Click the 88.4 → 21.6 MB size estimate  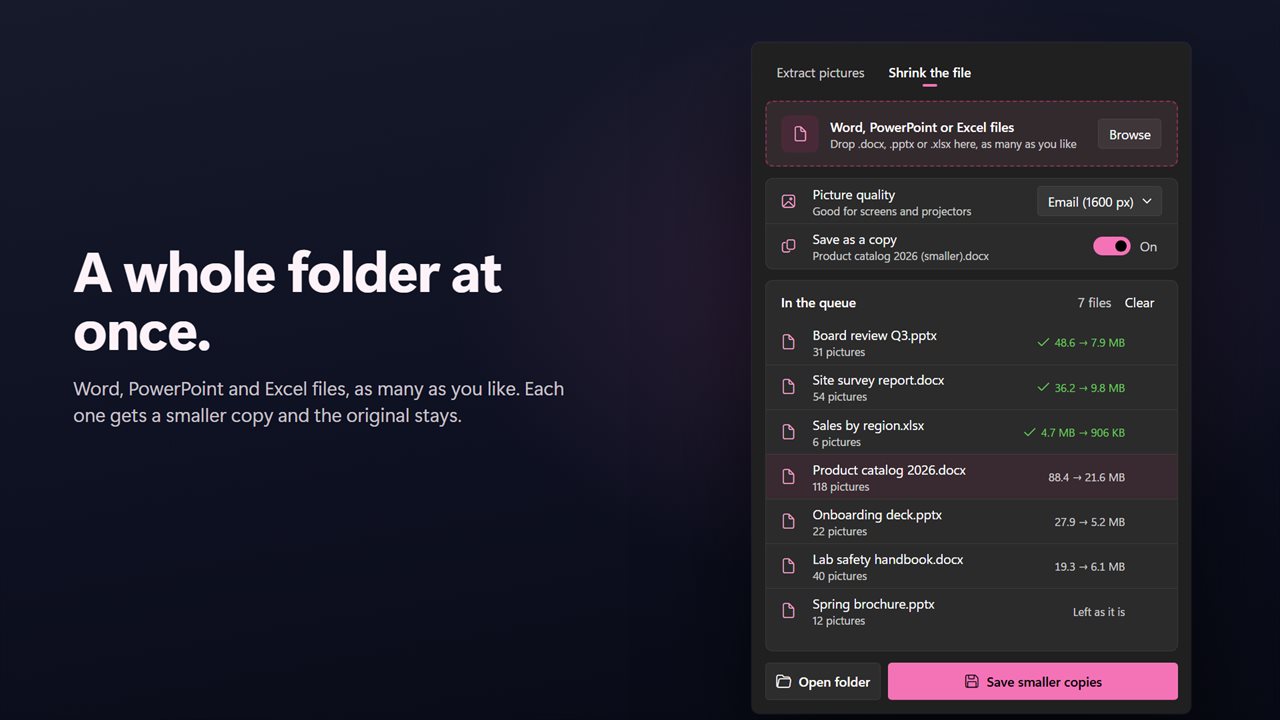pyautogui.click(x=1087, y=478)
